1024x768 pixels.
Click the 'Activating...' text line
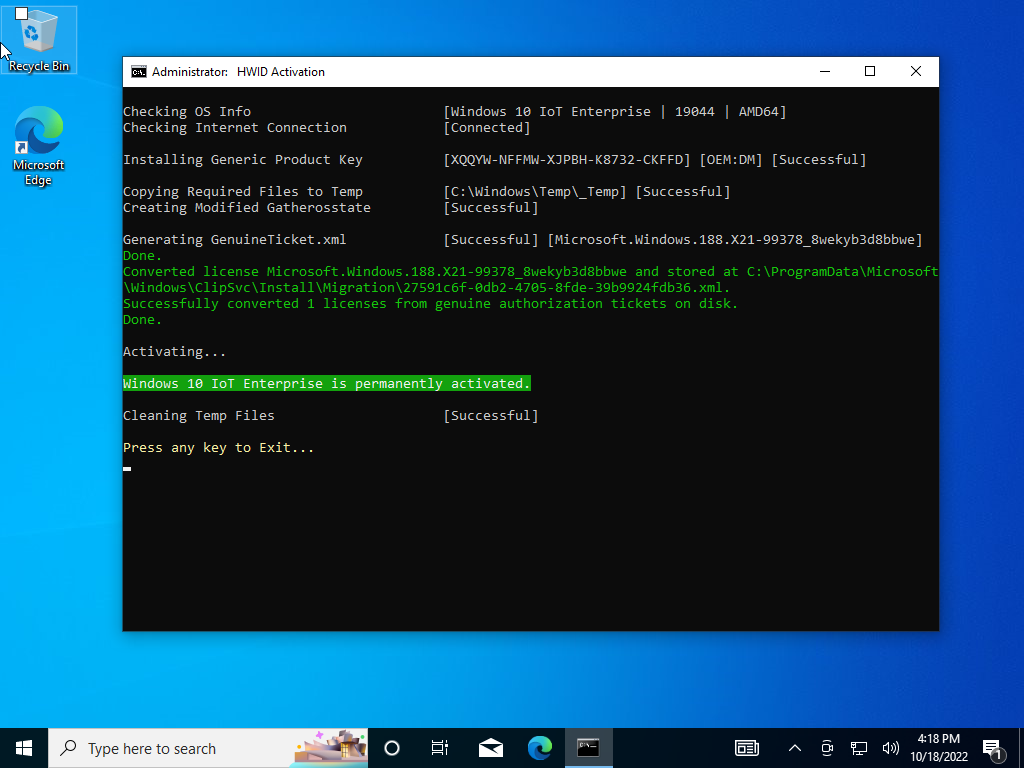pyautogui.click(x=174, y=351)
